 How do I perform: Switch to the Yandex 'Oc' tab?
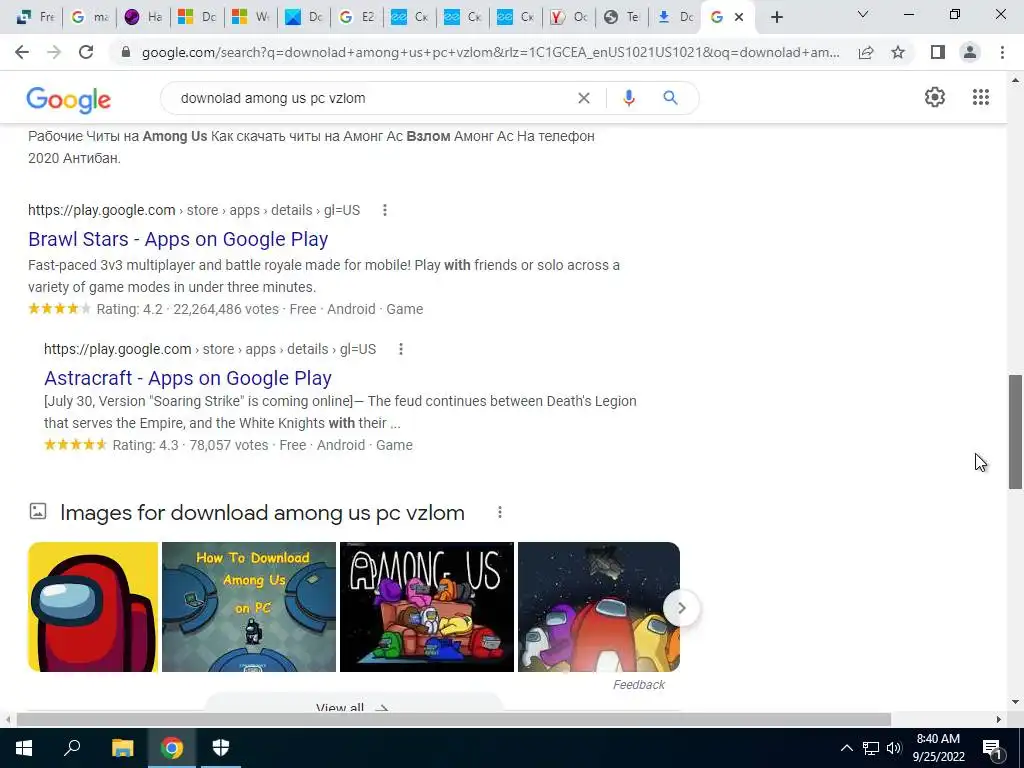coord(569,17)
